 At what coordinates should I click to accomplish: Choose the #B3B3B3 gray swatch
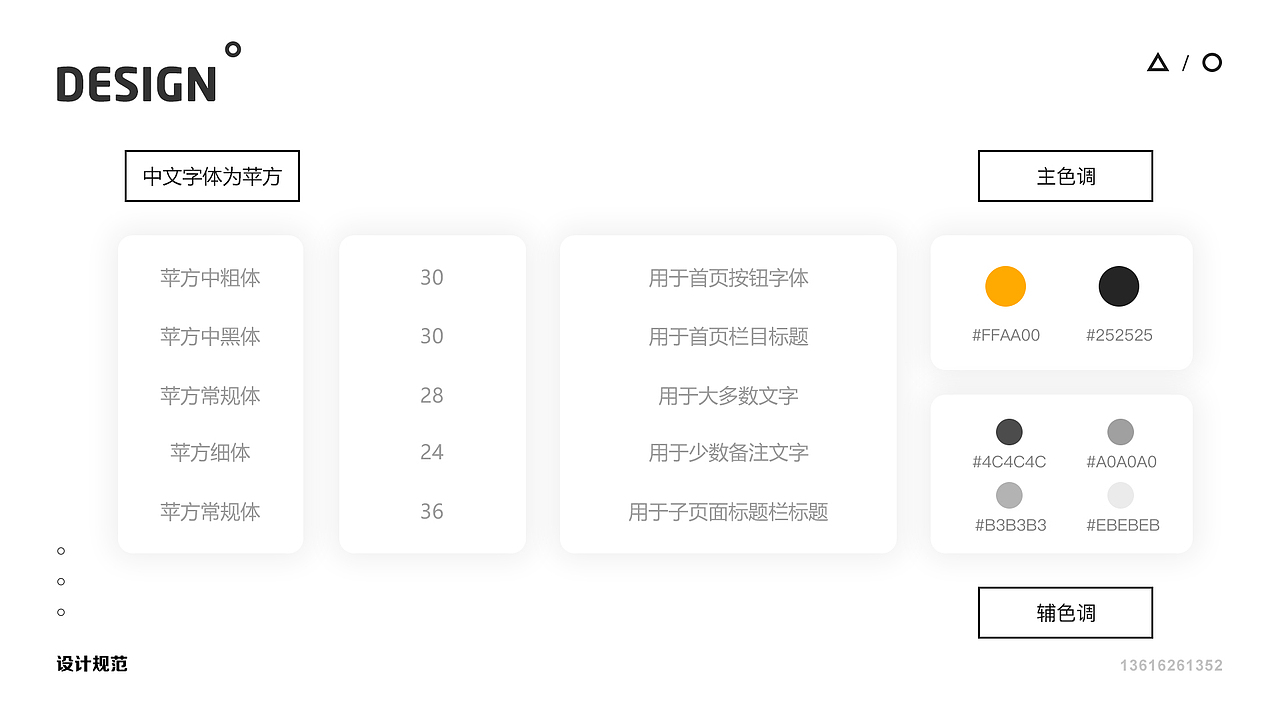click(x=1009, y=495)
